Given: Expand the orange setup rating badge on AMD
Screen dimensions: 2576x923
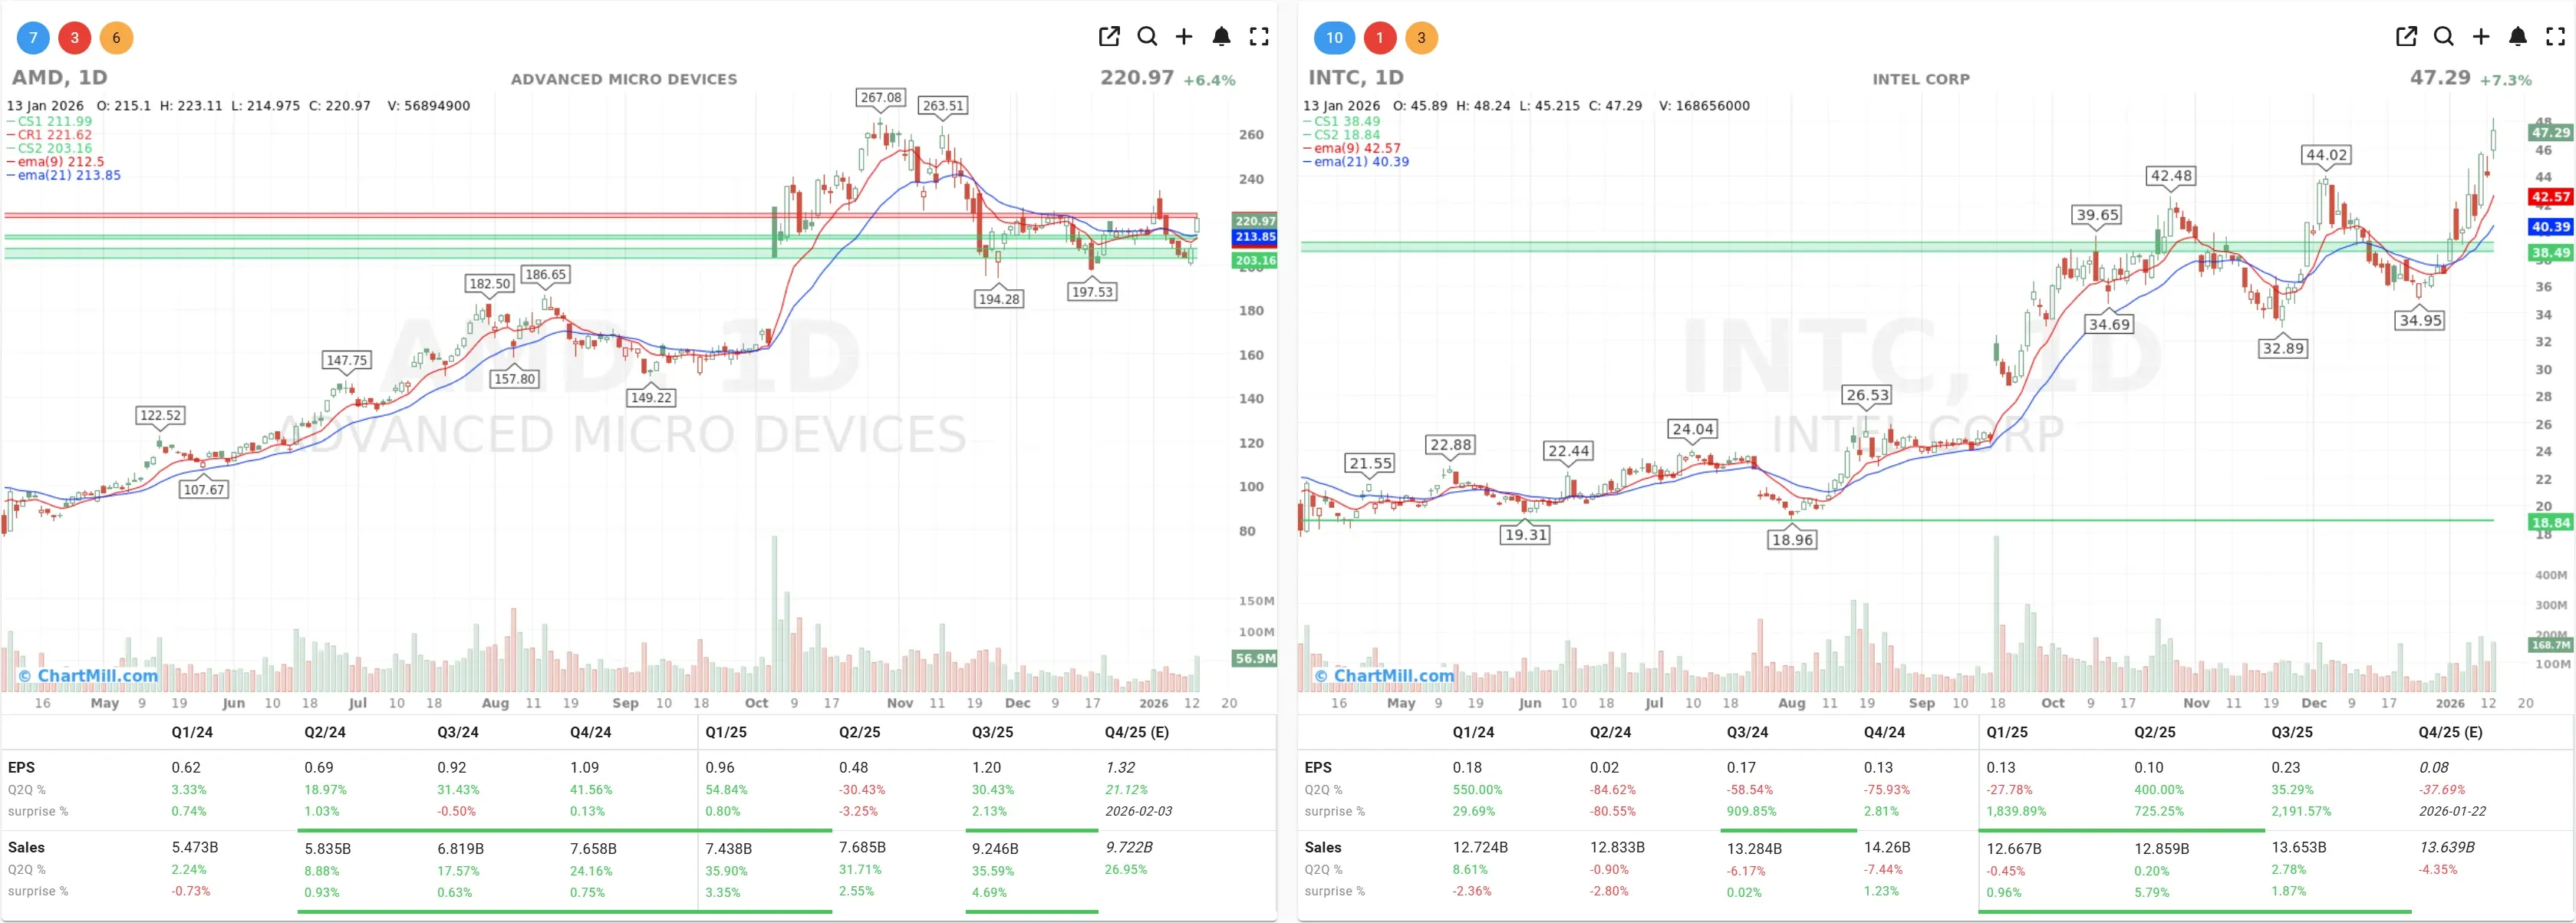Looking at the screenshot, I should pyautogui.click(x=116, y=37).
